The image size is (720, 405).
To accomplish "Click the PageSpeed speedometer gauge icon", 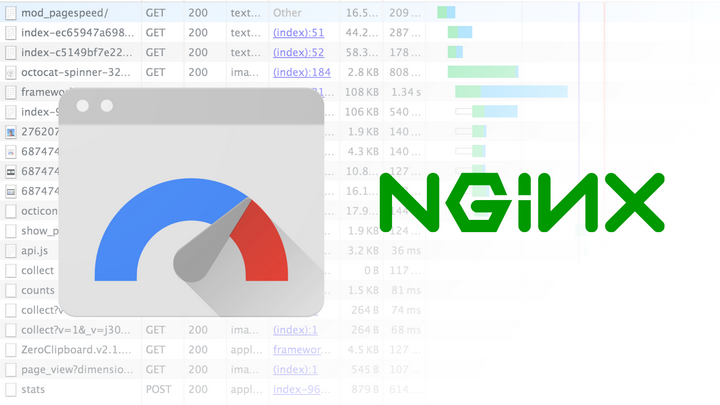I will pos(191,206).
